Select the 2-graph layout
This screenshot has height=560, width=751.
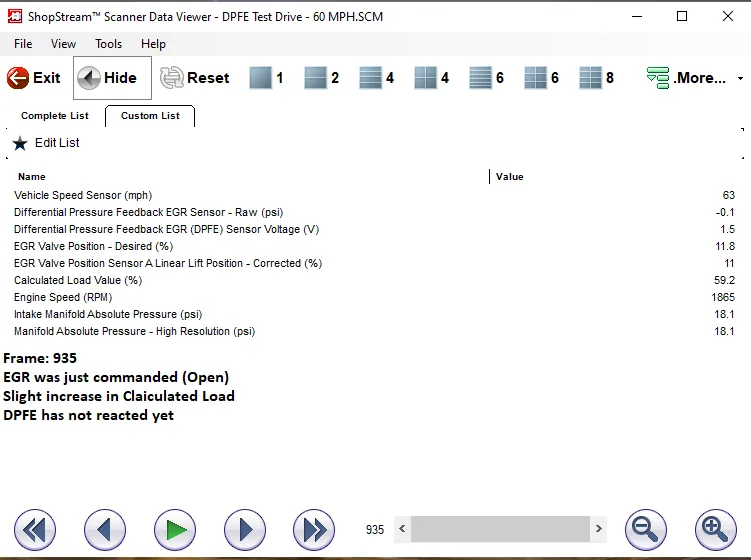321,78
